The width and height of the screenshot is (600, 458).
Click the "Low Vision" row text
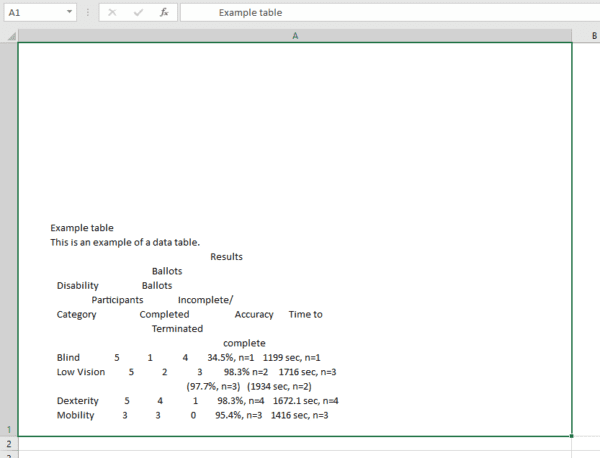tap(81, 372)
